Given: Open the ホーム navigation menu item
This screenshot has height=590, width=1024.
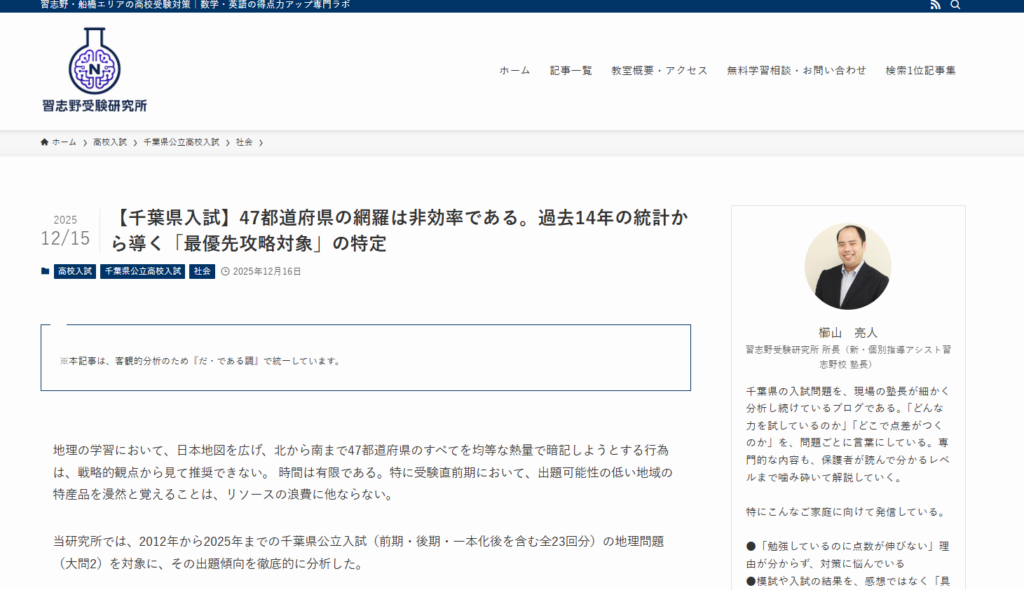Looking at the screenshot, I should click(515, 70).
